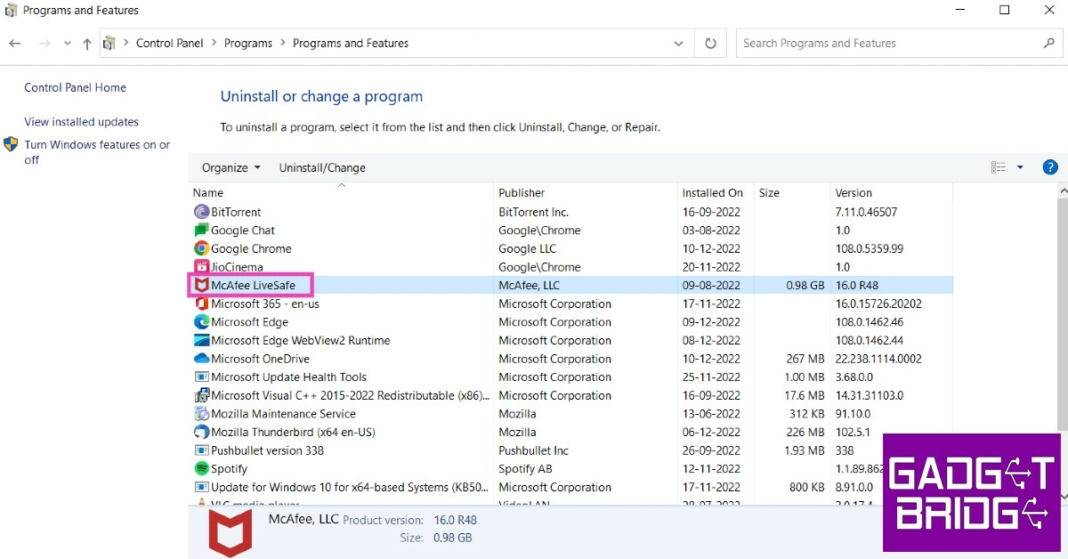The image size is (1068, 559).
Task: Select the McAfee LiveSafe row
Action: coord(571,285)
